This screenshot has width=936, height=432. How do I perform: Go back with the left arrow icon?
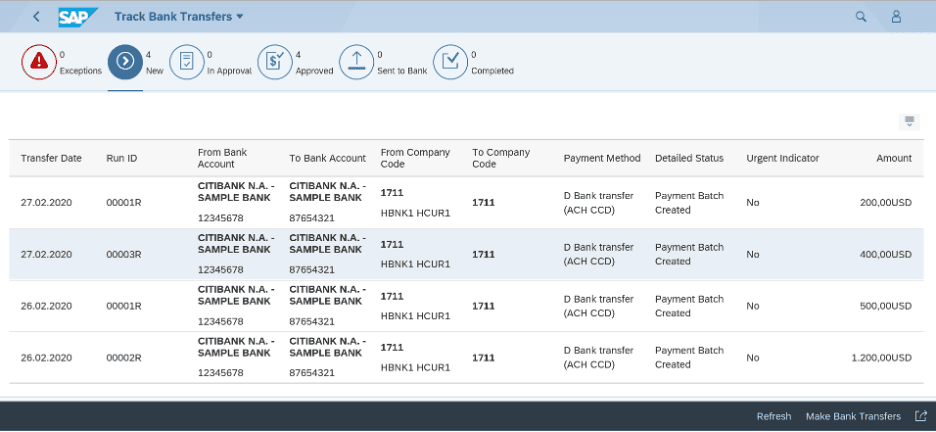(x=36, y=17)
